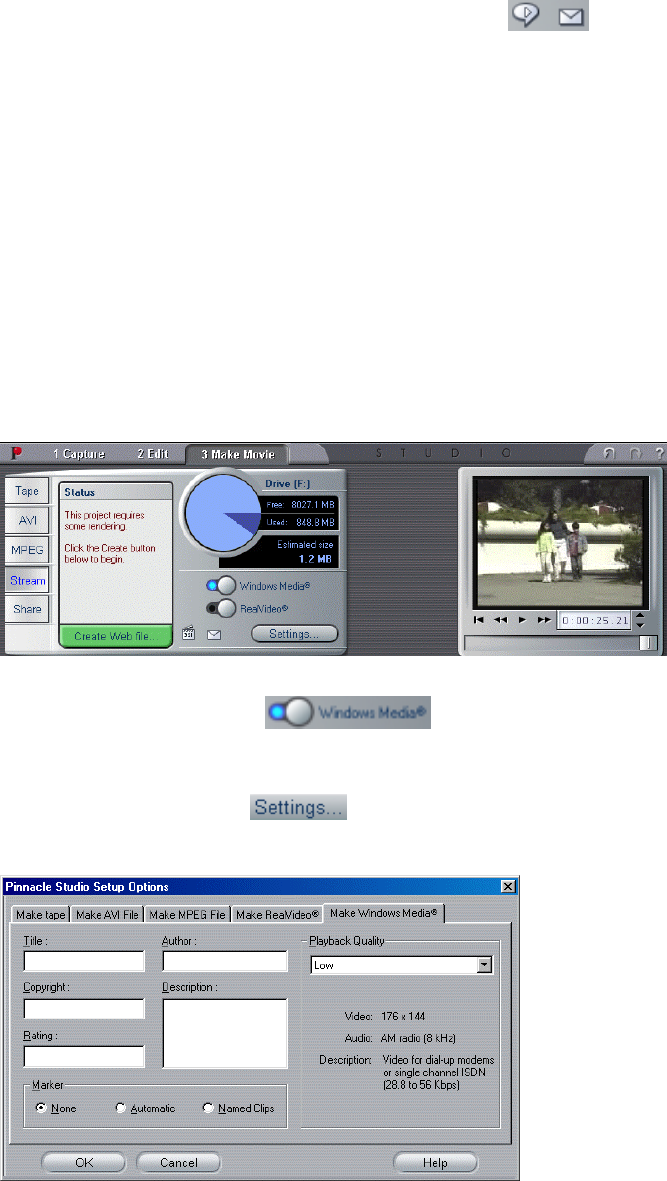Click the "Status" panel heading
The width and height of the screenshot is (667, 1181).
[x=79, y=492]
